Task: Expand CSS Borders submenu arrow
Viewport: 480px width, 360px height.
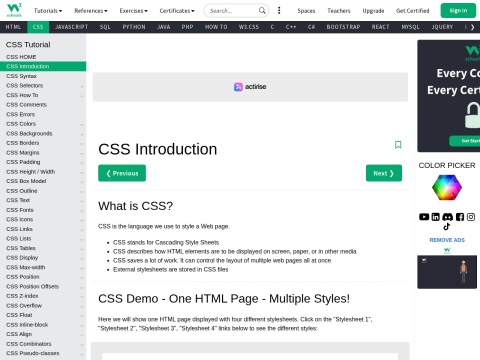Action: [x=82, y=144]
